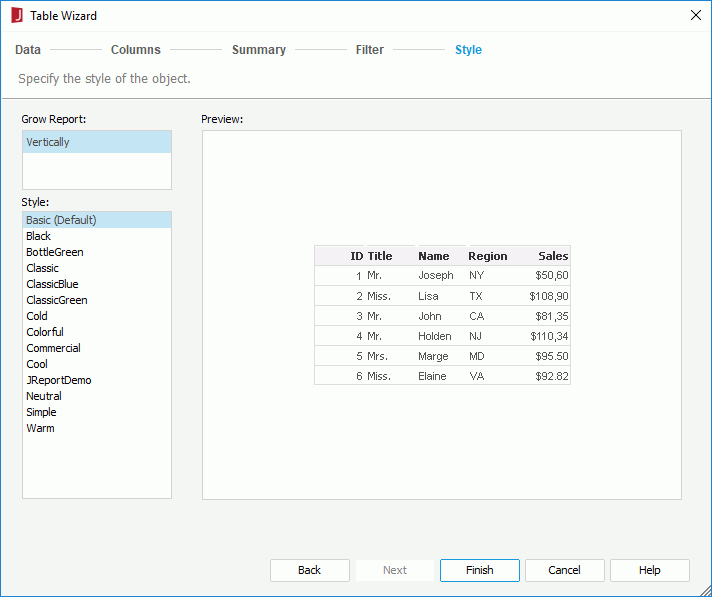
Task: Click the window resize grip corner
Action: (x=706, y=591)
